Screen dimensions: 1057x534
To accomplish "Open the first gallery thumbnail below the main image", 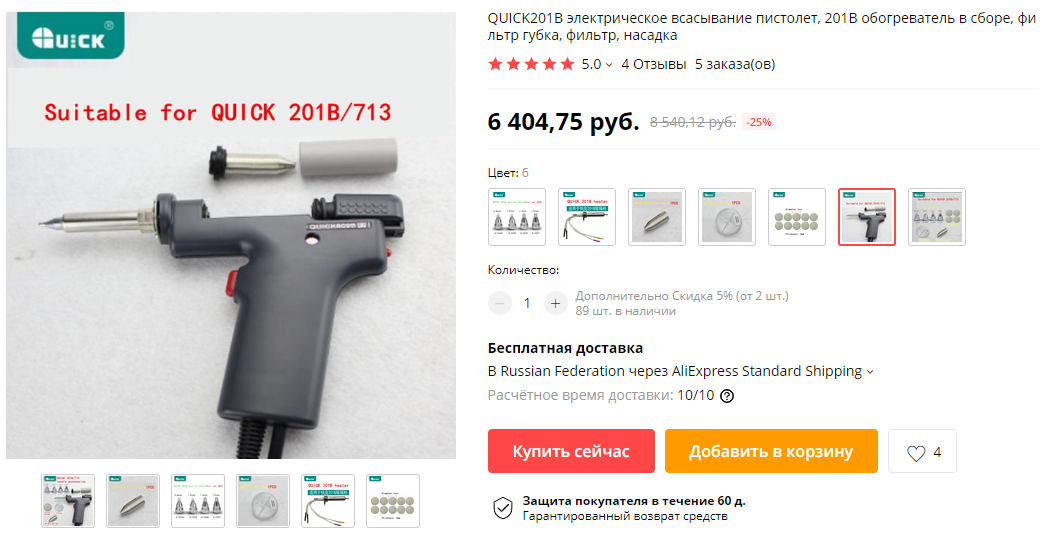I will 68,501.
